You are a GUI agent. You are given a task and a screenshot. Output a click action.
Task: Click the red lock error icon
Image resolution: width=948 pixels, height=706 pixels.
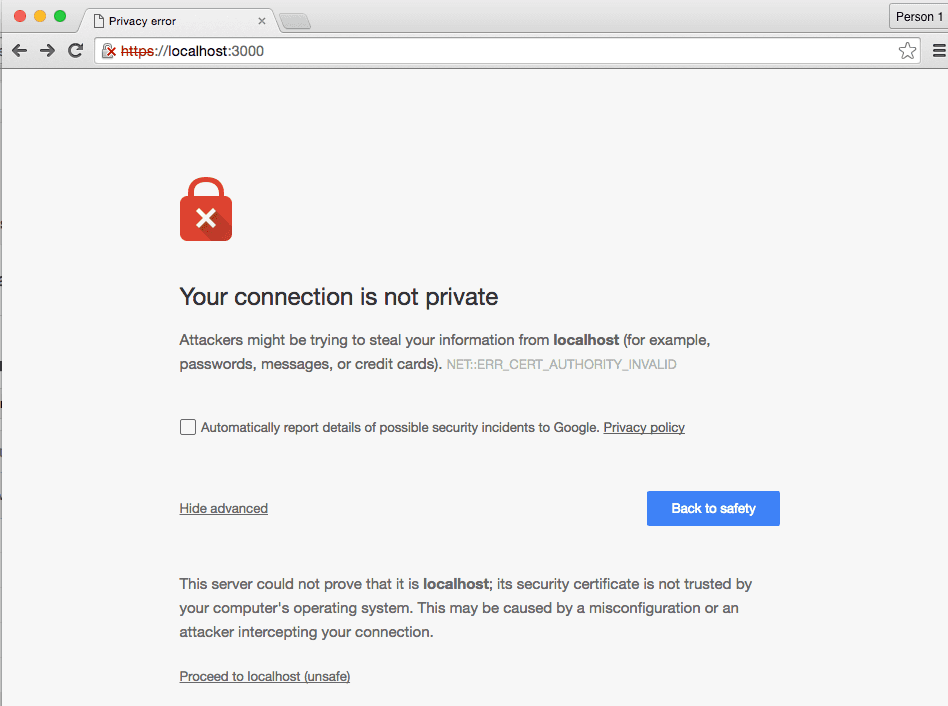[x=206, y=210]
